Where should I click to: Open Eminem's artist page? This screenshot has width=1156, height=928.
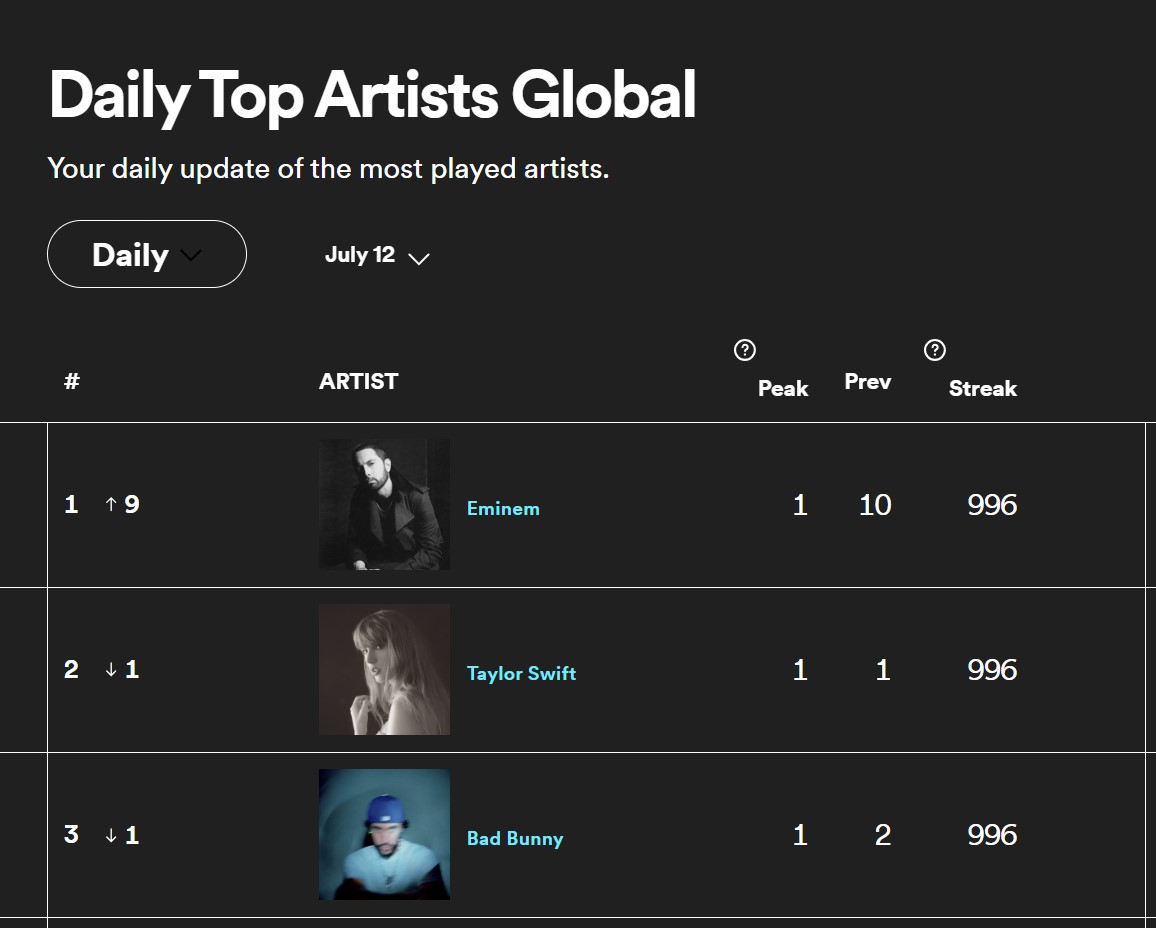pos(503,508)
